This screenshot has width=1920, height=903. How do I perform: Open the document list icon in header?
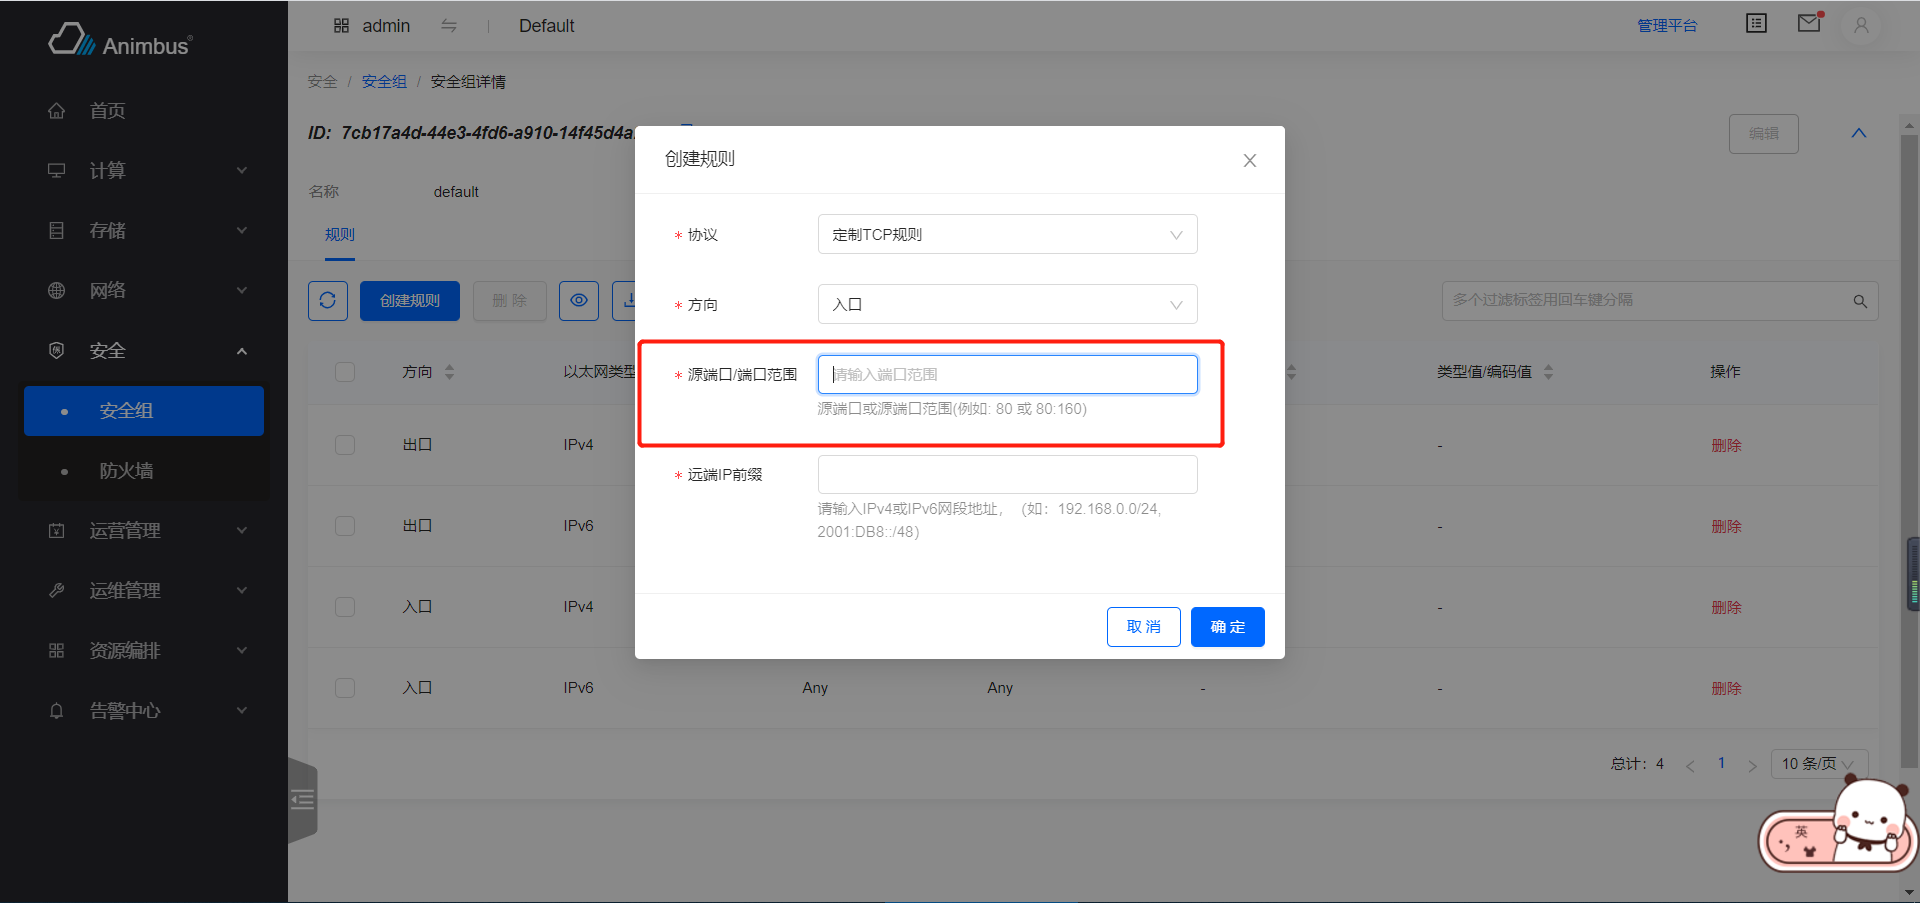click(x=1756, y=24)
